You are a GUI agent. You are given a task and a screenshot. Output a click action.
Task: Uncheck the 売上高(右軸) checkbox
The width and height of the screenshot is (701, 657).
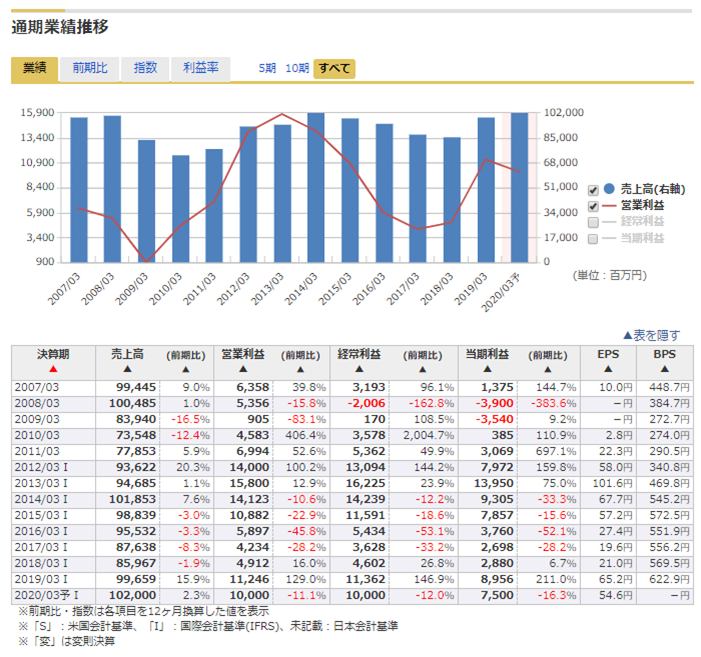click(x=593, y=190)
